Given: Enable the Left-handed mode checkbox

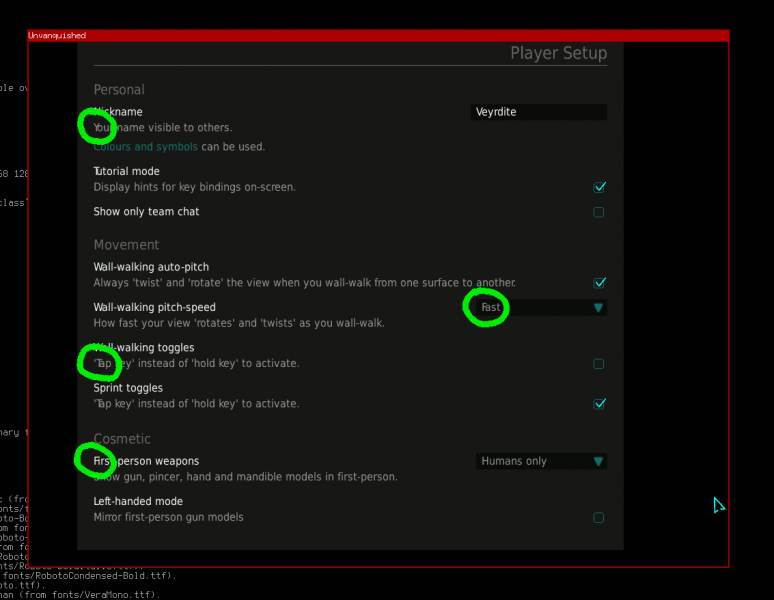Looking at the screenshot, I should [599, 518].
